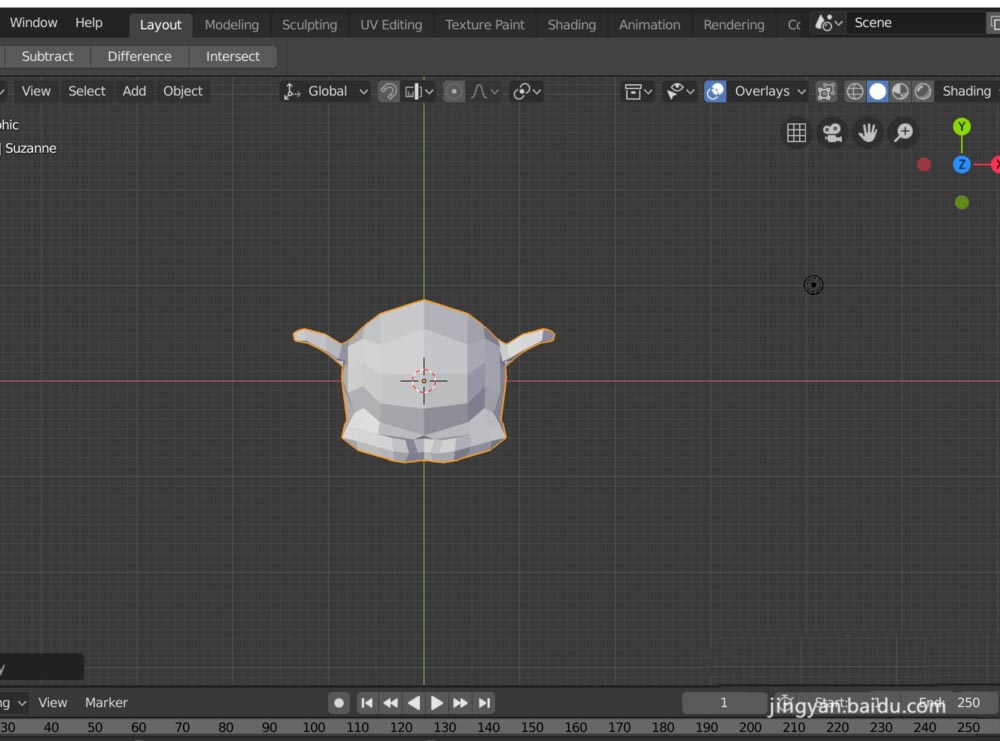Toggle auto keying record button
This screenshot has width=1000, height=741.
pyautogui.click(x=339, y=703)
